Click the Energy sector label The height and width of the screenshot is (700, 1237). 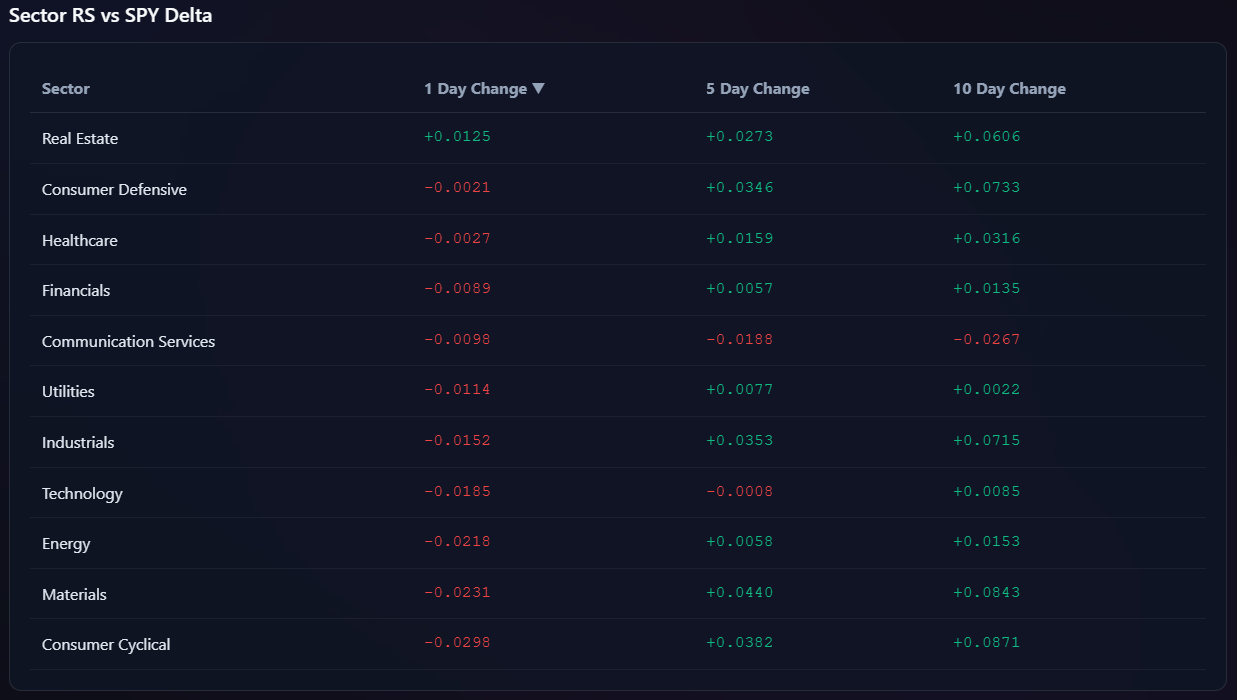[66, 544]
